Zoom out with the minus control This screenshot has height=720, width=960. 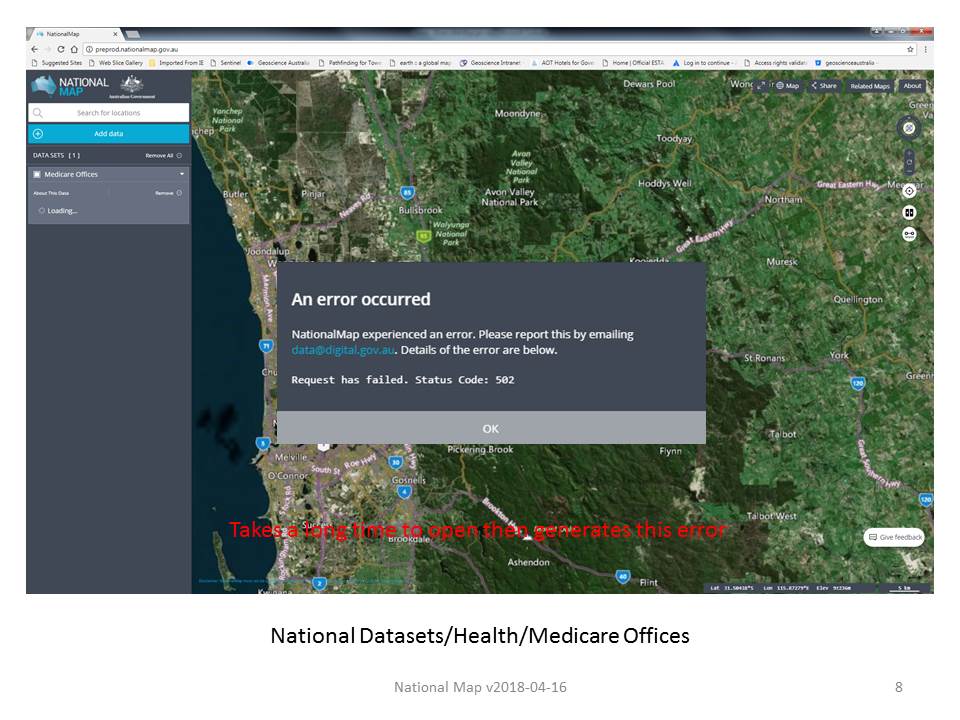pos(909,172)
